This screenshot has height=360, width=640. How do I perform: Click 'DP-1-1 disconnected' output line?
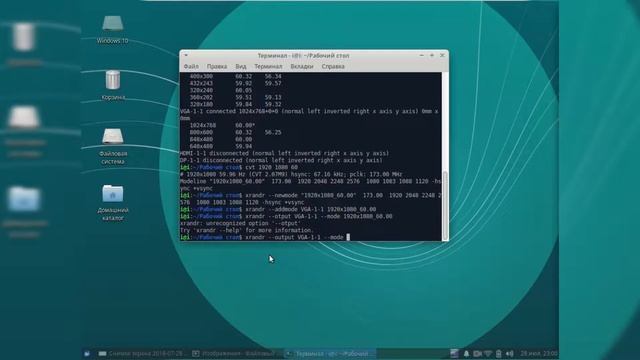(x=281, y=160)
